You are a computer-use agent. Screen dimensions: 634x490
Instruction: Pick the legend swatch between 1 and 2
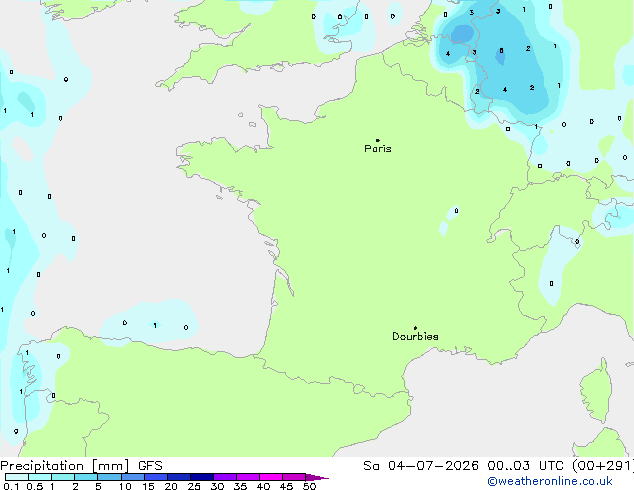(x=63, y=477)
